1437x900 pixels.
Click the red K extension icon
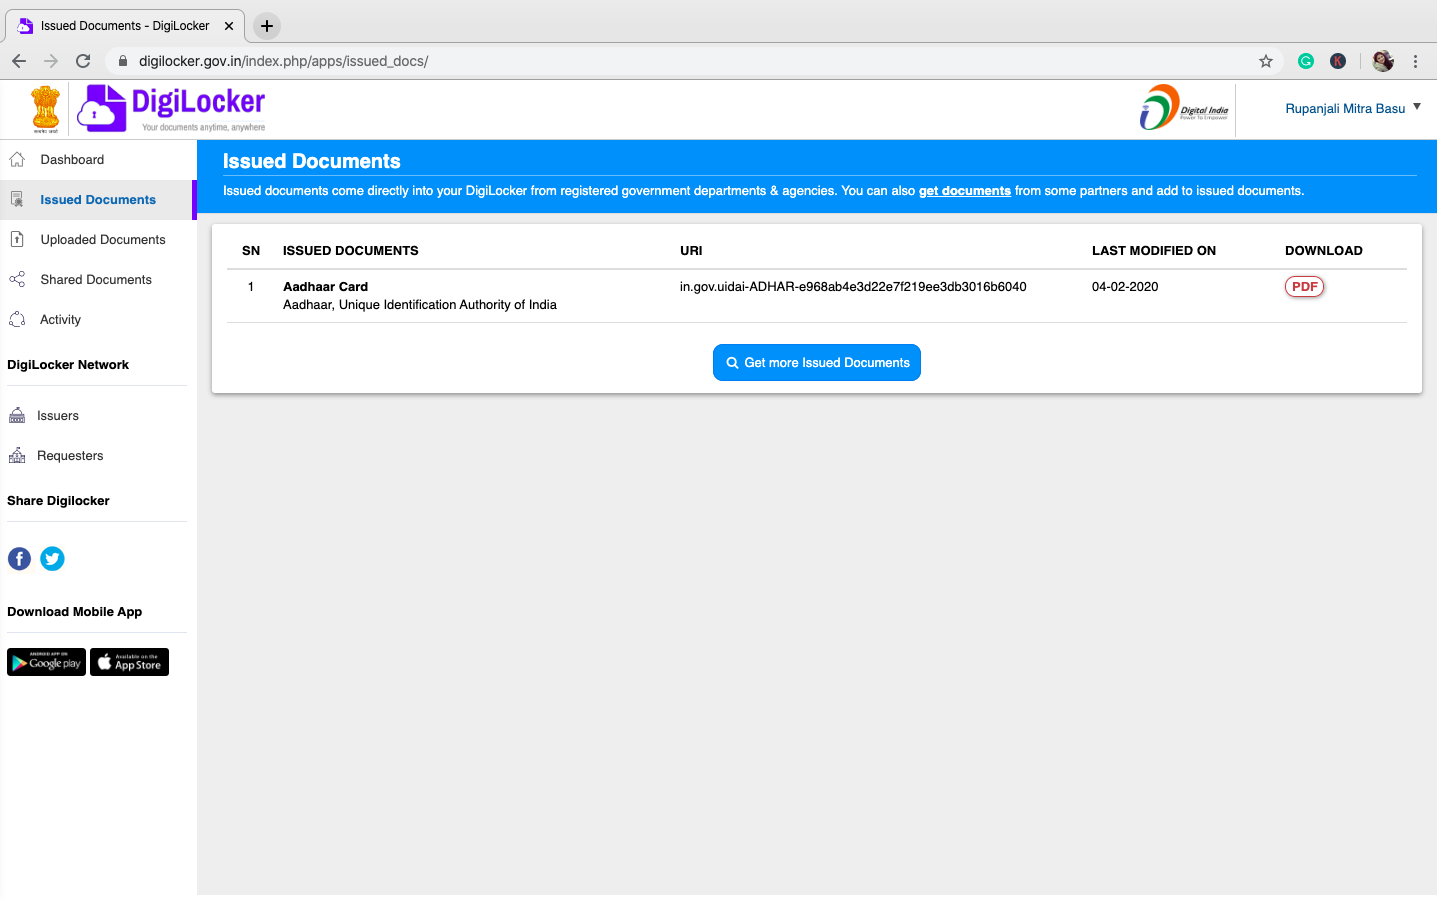1338,61
